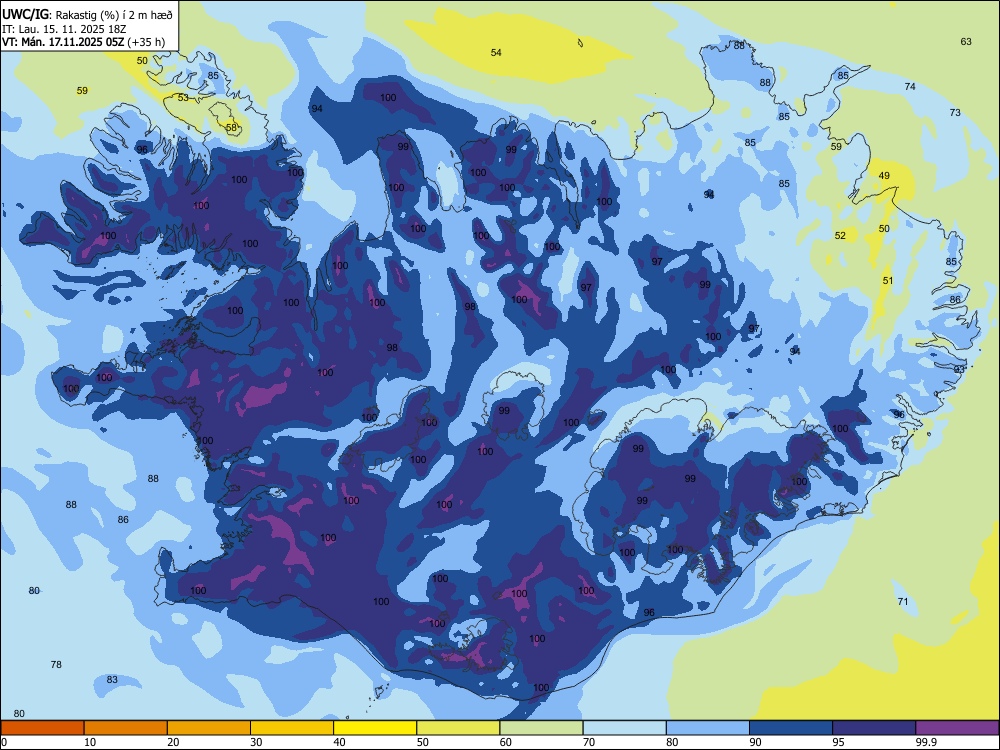Click the pale green 60–70 legend swatch
This screenshot has width=1000, height=750.
[x=541, y=728]
